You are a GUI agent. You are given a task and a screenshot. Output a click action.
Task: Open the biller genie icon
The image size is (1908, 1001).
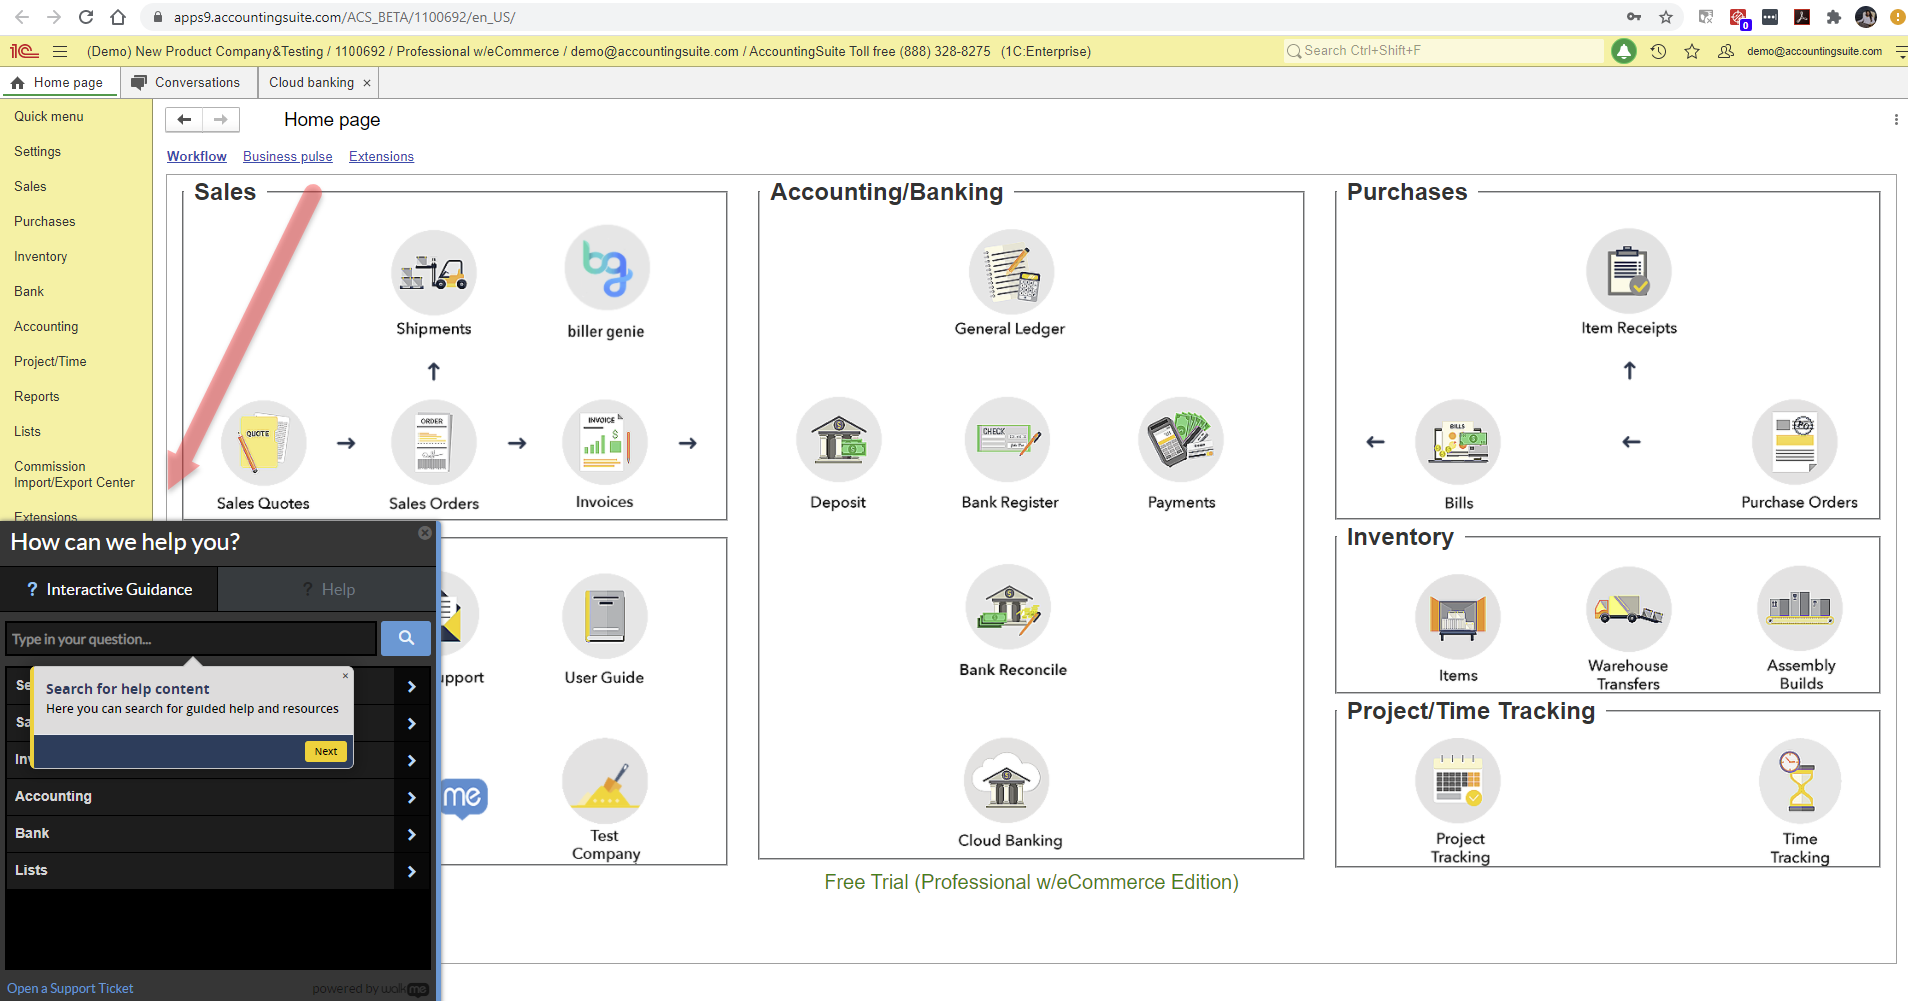[x=606, y=268]
